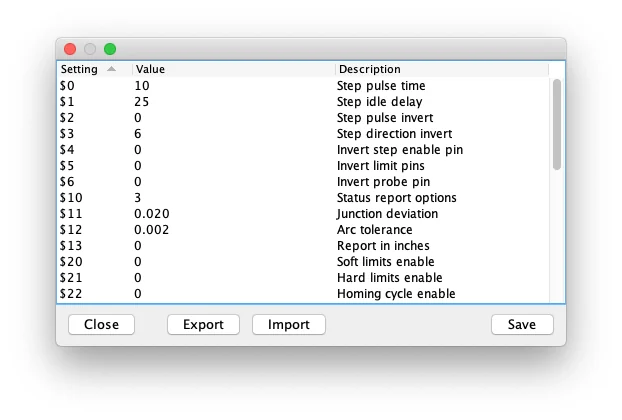Screen dimensions: 622x420
Task: Import settings from file
Action: coord(289,324)
